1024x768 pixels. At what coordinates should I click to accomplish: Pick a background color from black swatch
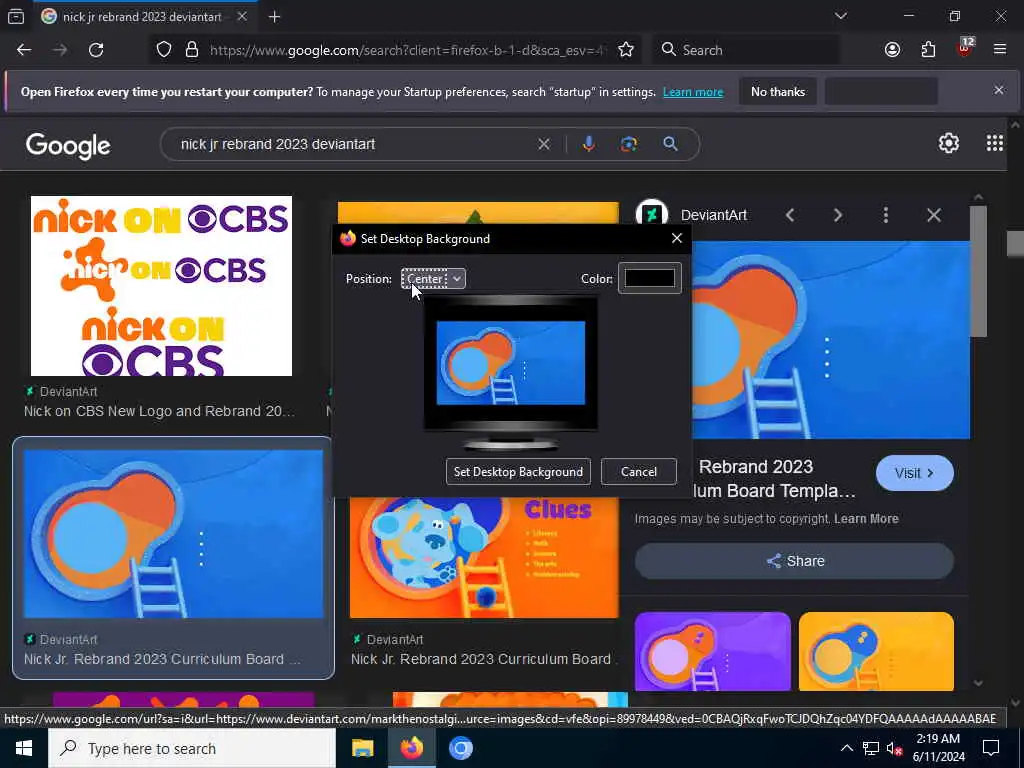[x=650, y=278]
